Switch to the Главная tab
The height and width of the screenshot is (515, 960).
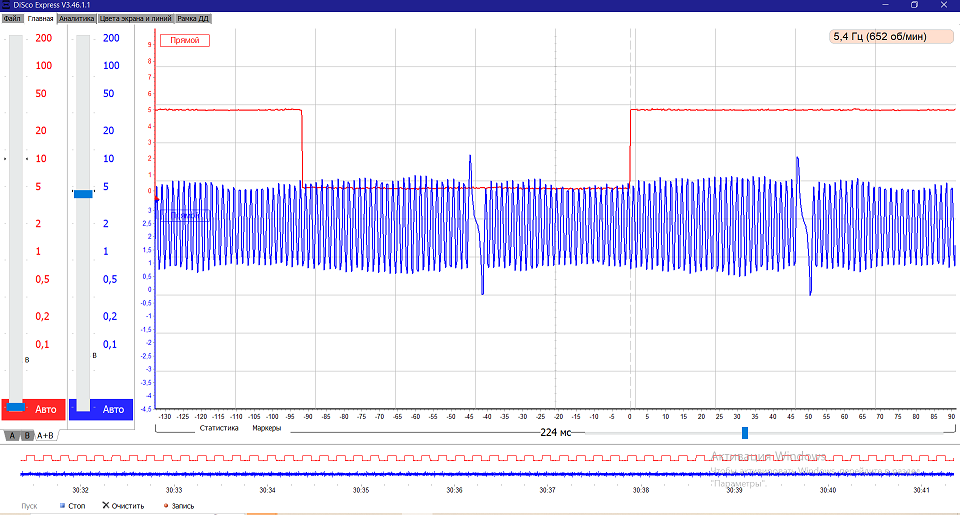(x=40, y=18)
